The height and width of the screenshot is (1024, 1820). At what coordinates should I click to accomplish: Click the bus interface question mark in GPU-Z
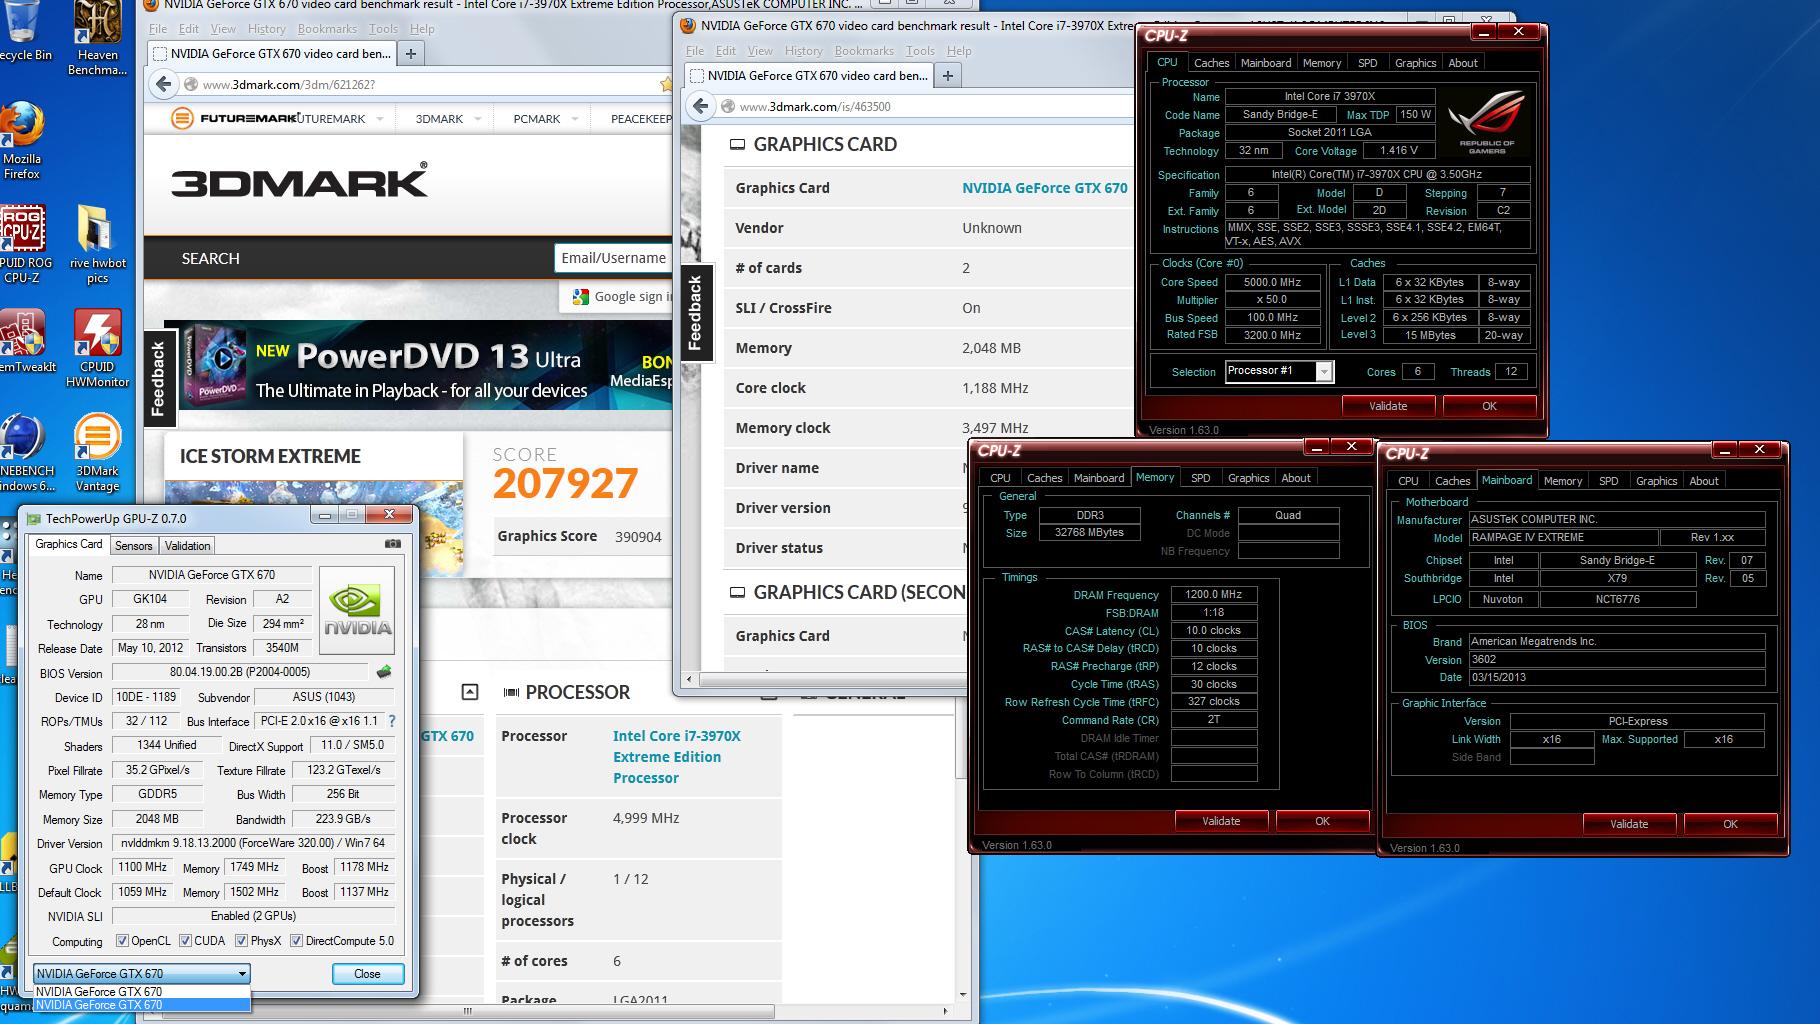(x=391, y=721)
